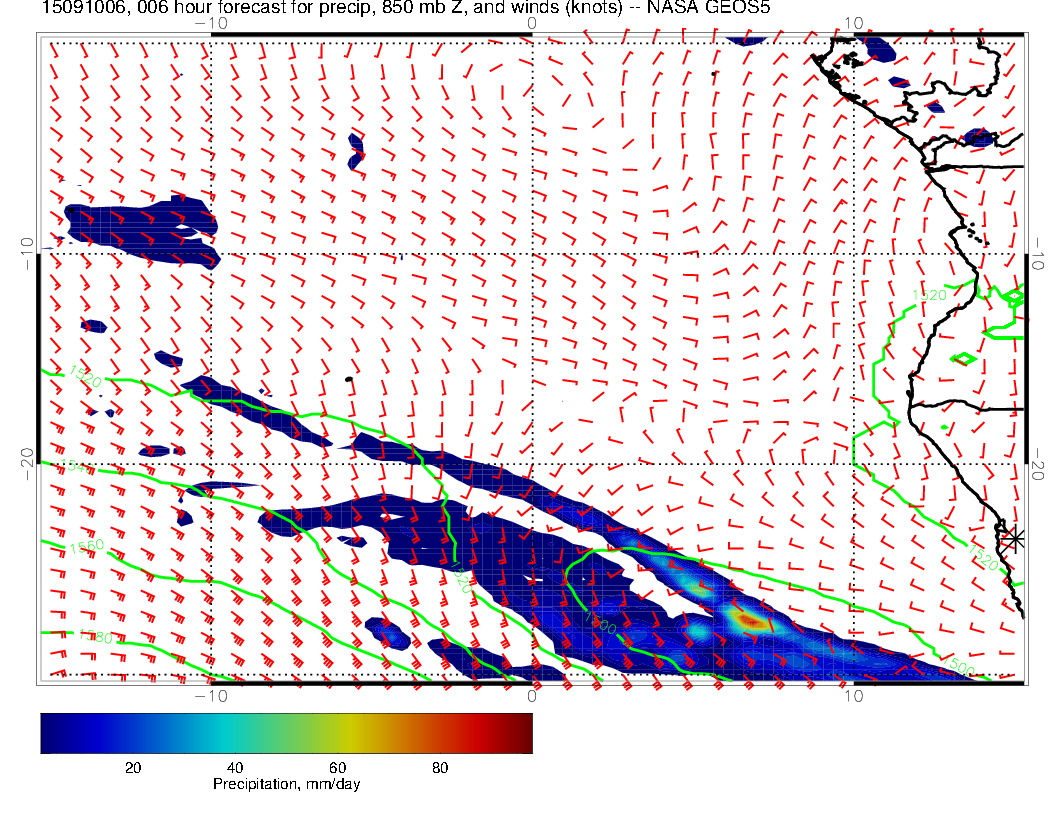
Task: Click the "-20" latitude label on the right axis
Action: [1037, 464]
